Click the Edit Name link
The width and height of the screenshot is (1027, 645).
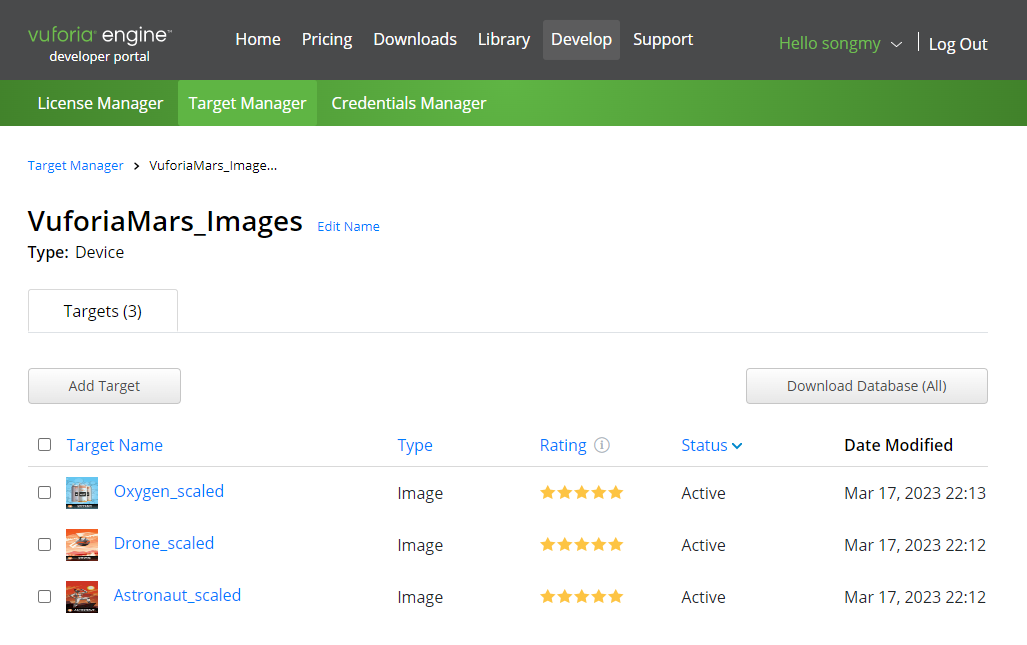(x=348, y=227)
